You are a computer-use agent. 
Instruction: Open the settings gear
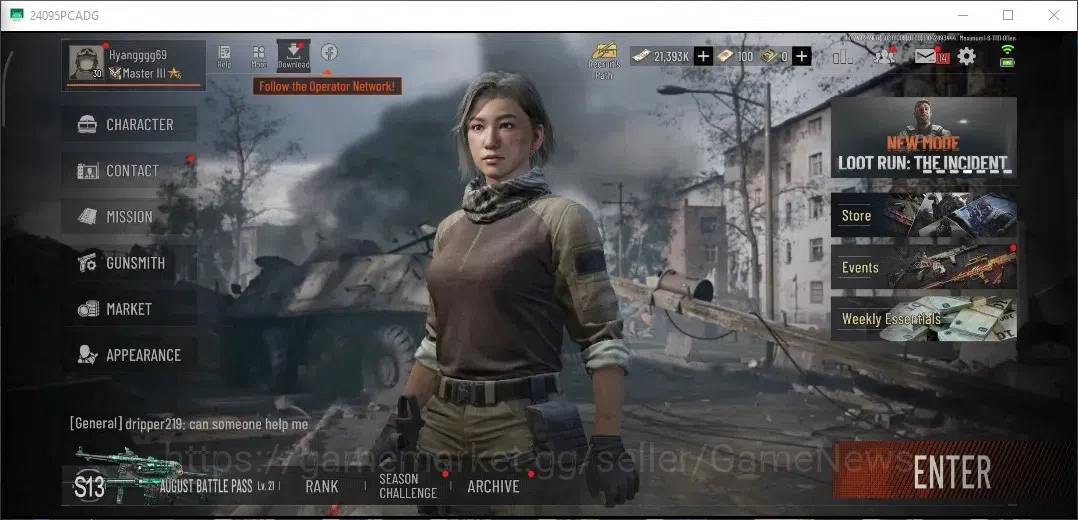coord(967,56)
